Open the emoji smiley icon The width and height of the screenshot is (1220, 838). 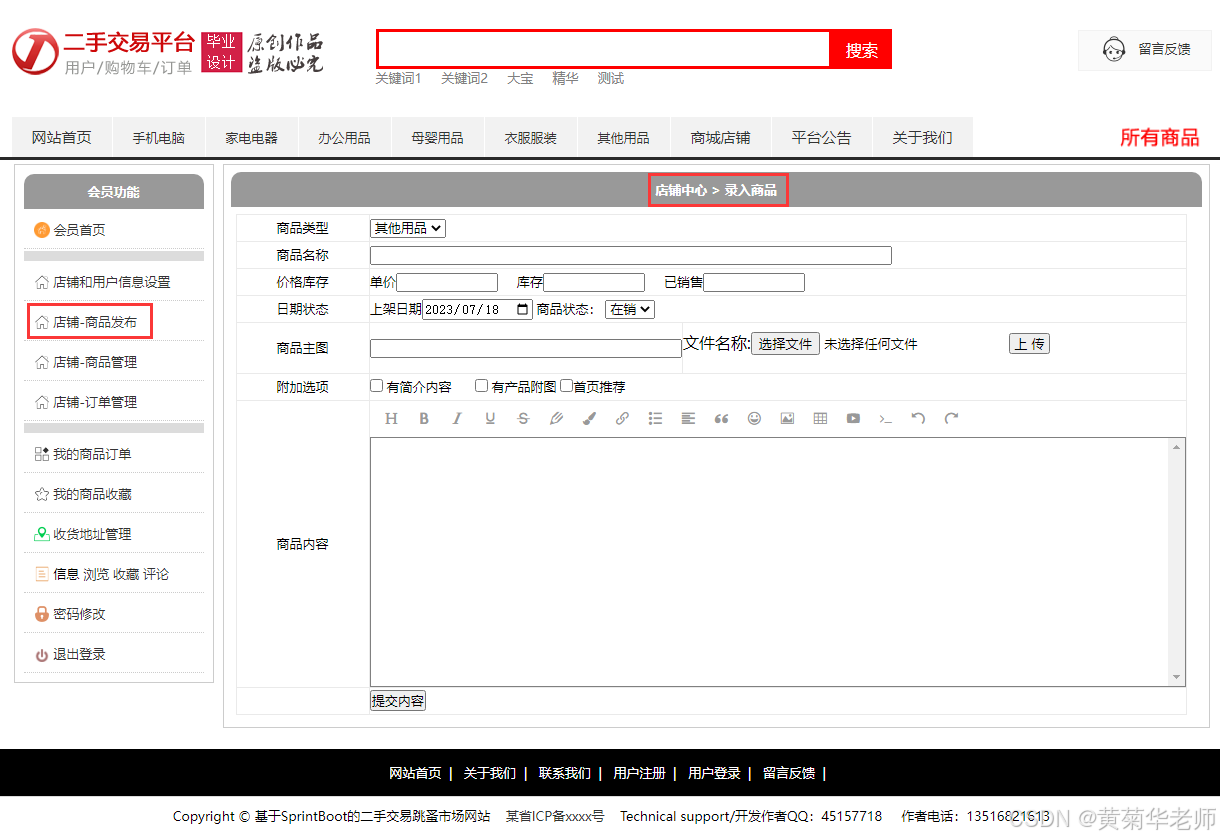754,419
